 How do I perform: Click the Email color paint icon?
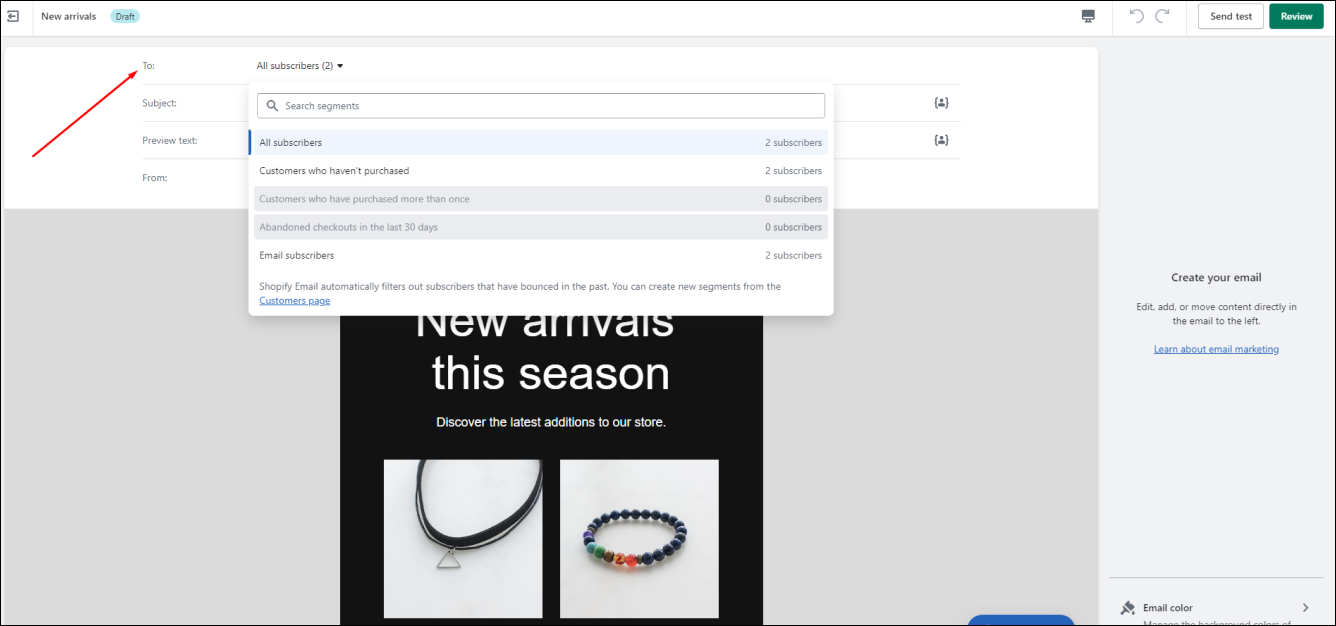coord(1127,608)
